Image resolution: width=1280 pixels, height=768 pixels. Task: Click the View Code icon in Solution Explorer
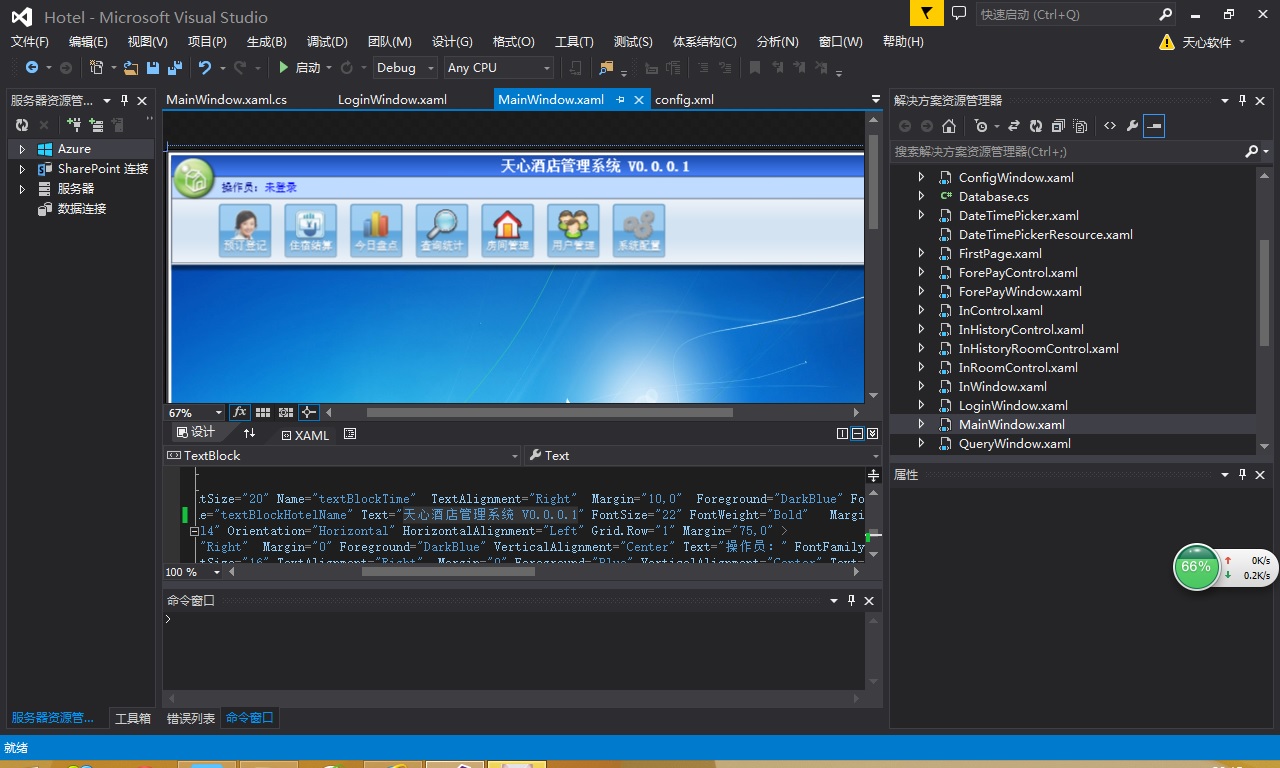[x=1109, y=126]
